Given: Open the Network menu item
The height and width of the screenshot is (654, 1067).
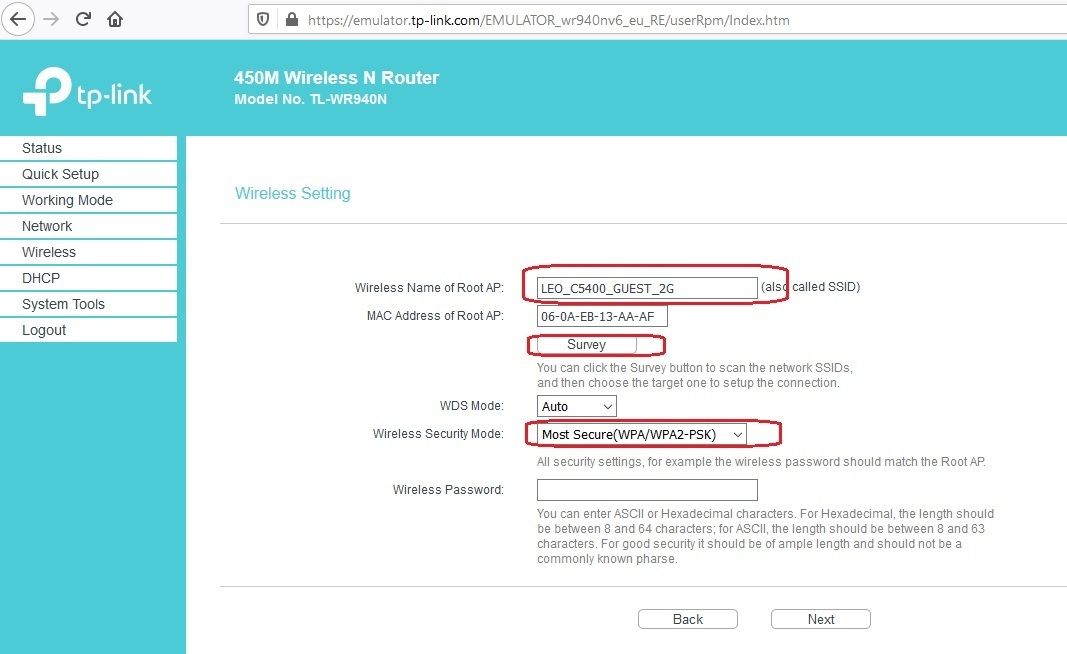Looking at the screenshot, I should pyautogui.click(x=88, y=226).
